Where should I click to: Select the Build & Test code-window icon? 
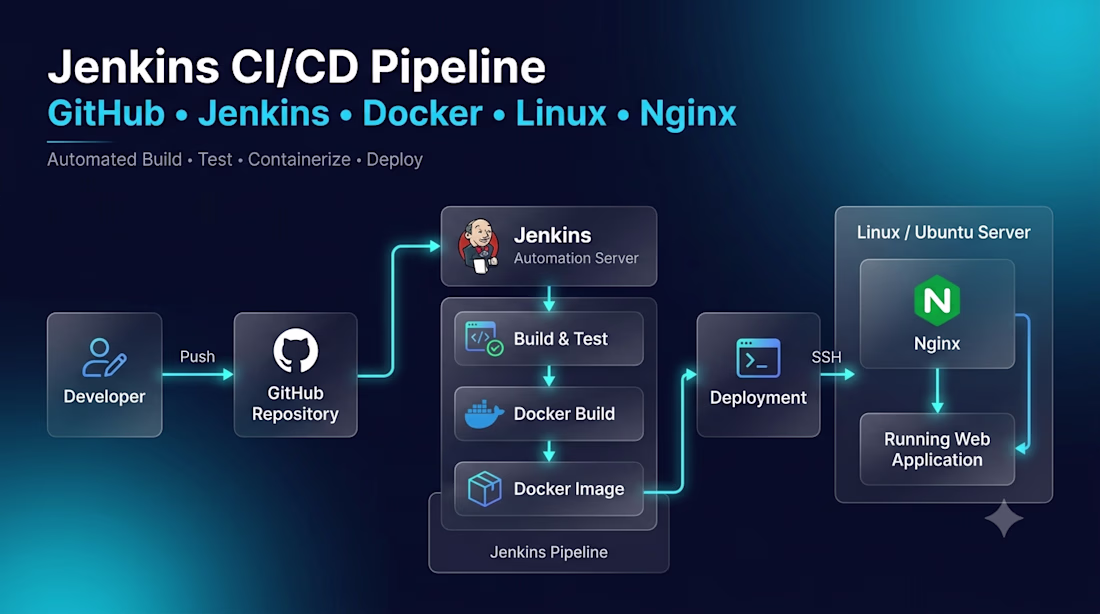[x=484, y=339]
